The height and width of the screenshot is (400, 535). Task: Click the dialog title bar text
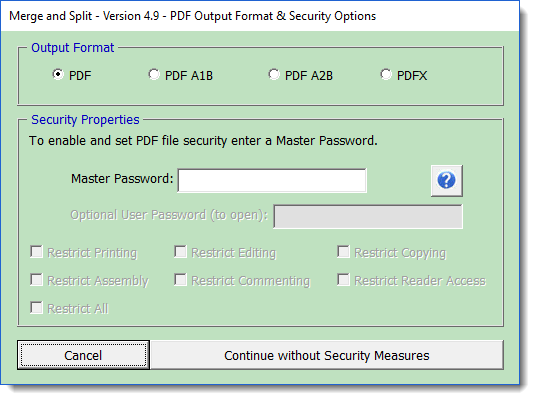192,16
